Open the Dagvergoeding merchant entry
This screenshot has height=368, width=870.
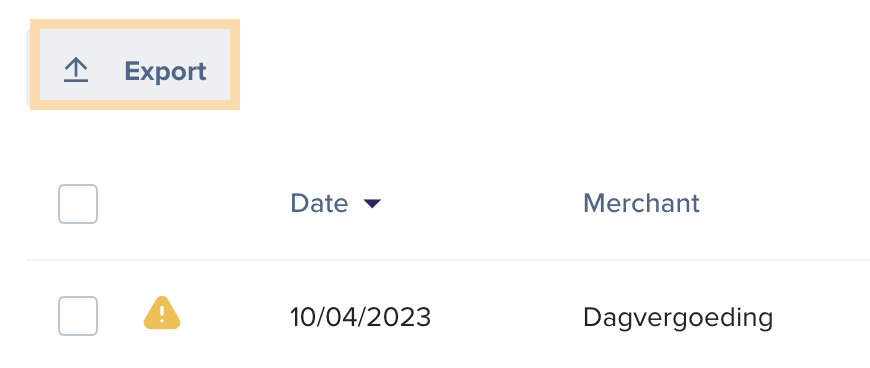coord(677,319)
